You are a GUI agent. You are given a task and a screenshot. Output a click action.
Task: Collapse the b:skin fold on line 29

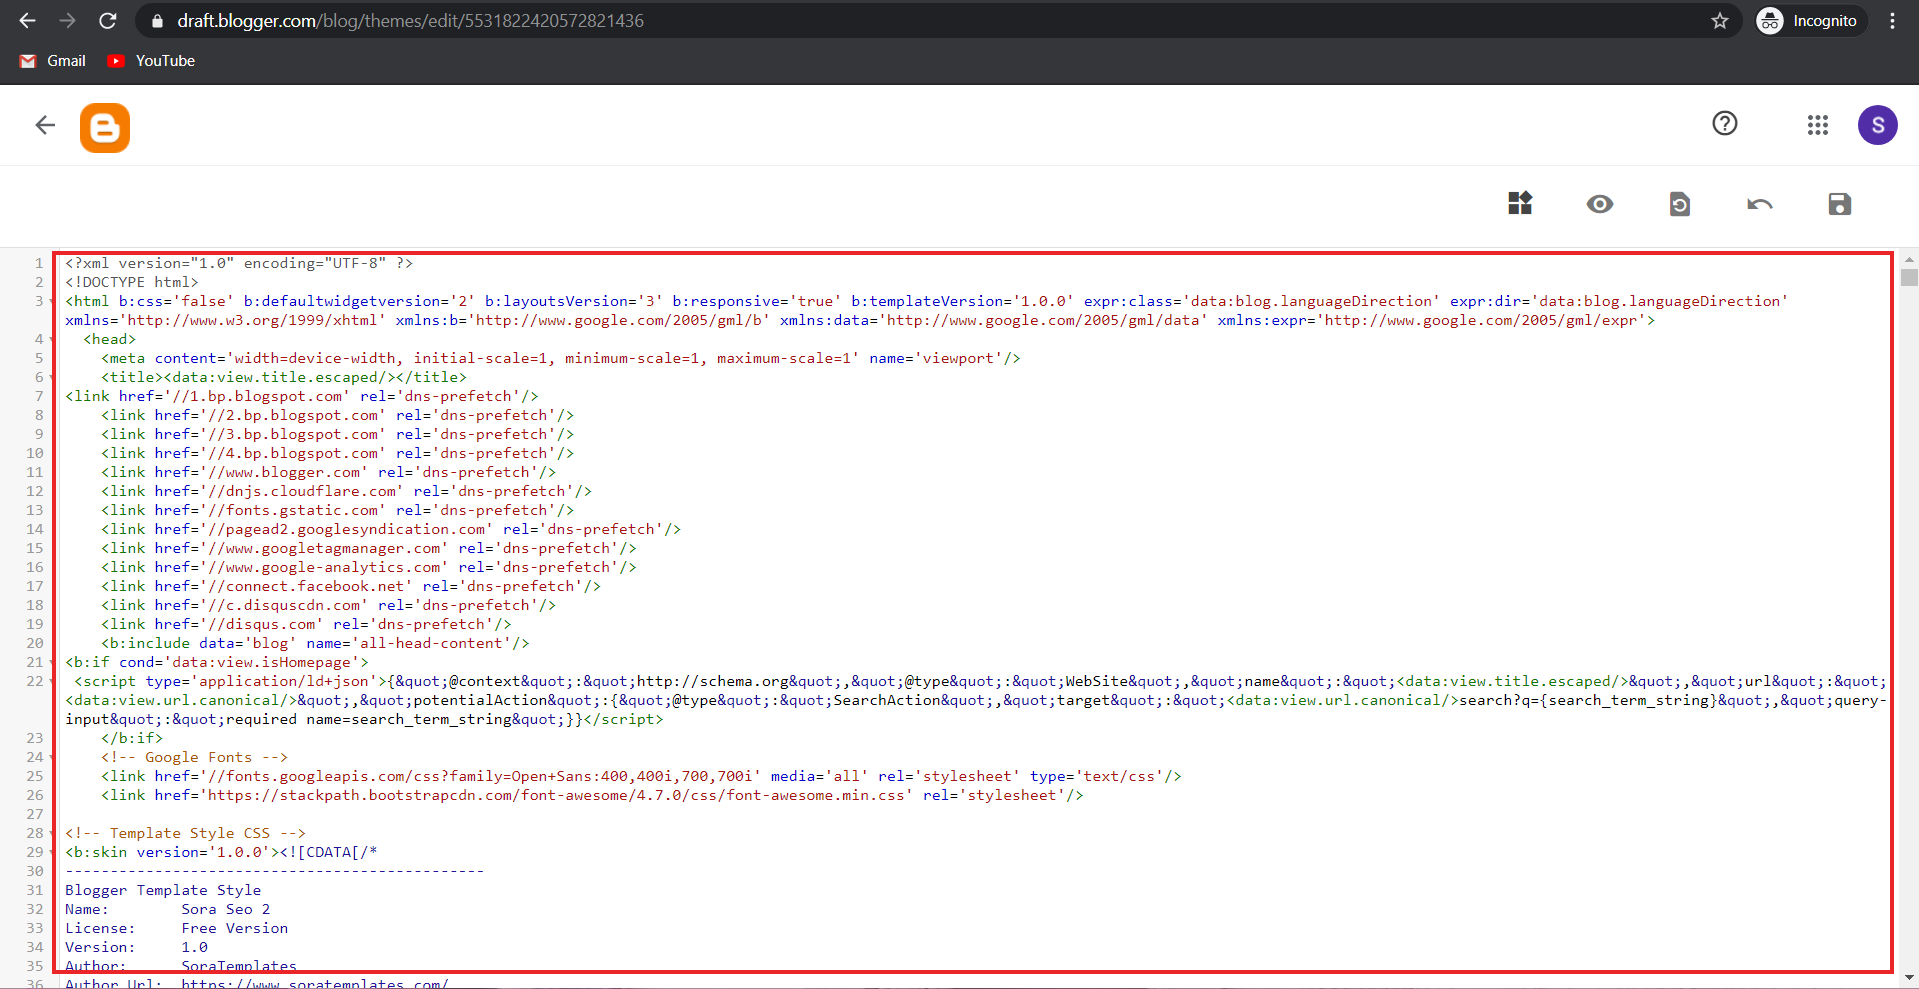(x=52, y=852)
